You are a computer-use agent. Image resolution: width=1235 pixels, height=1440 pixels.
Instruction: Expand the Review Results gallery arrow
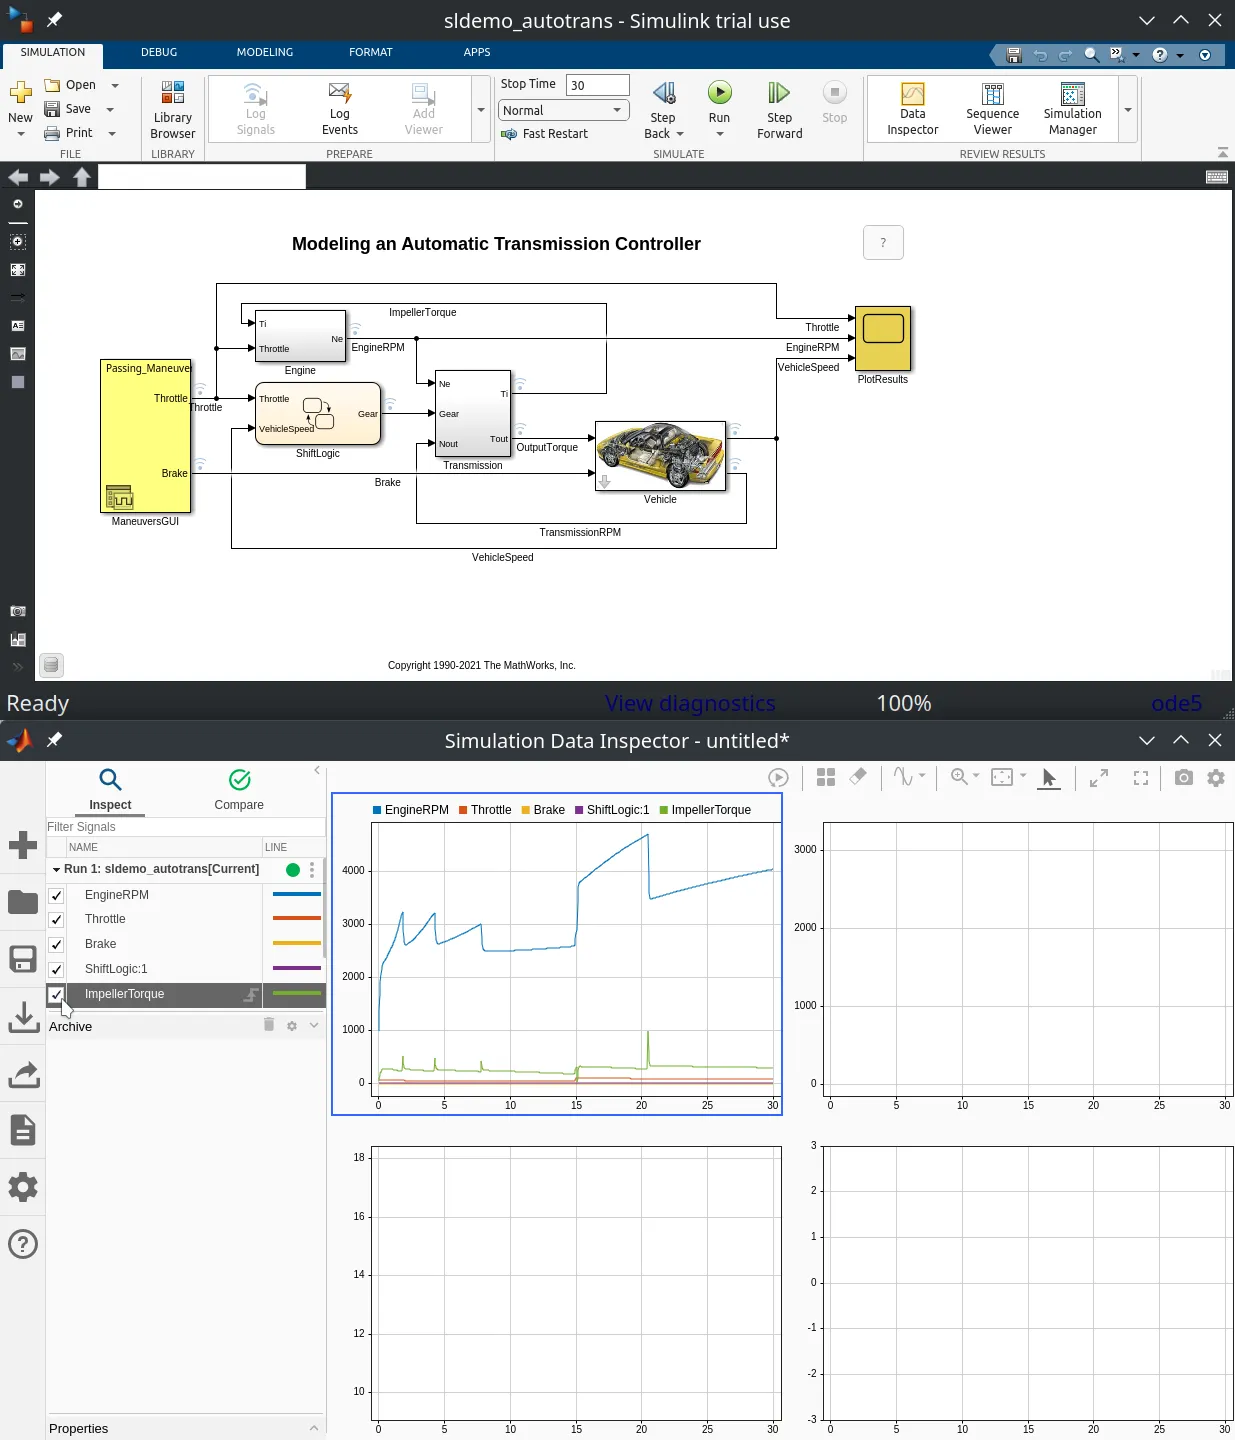[1128, 110]
